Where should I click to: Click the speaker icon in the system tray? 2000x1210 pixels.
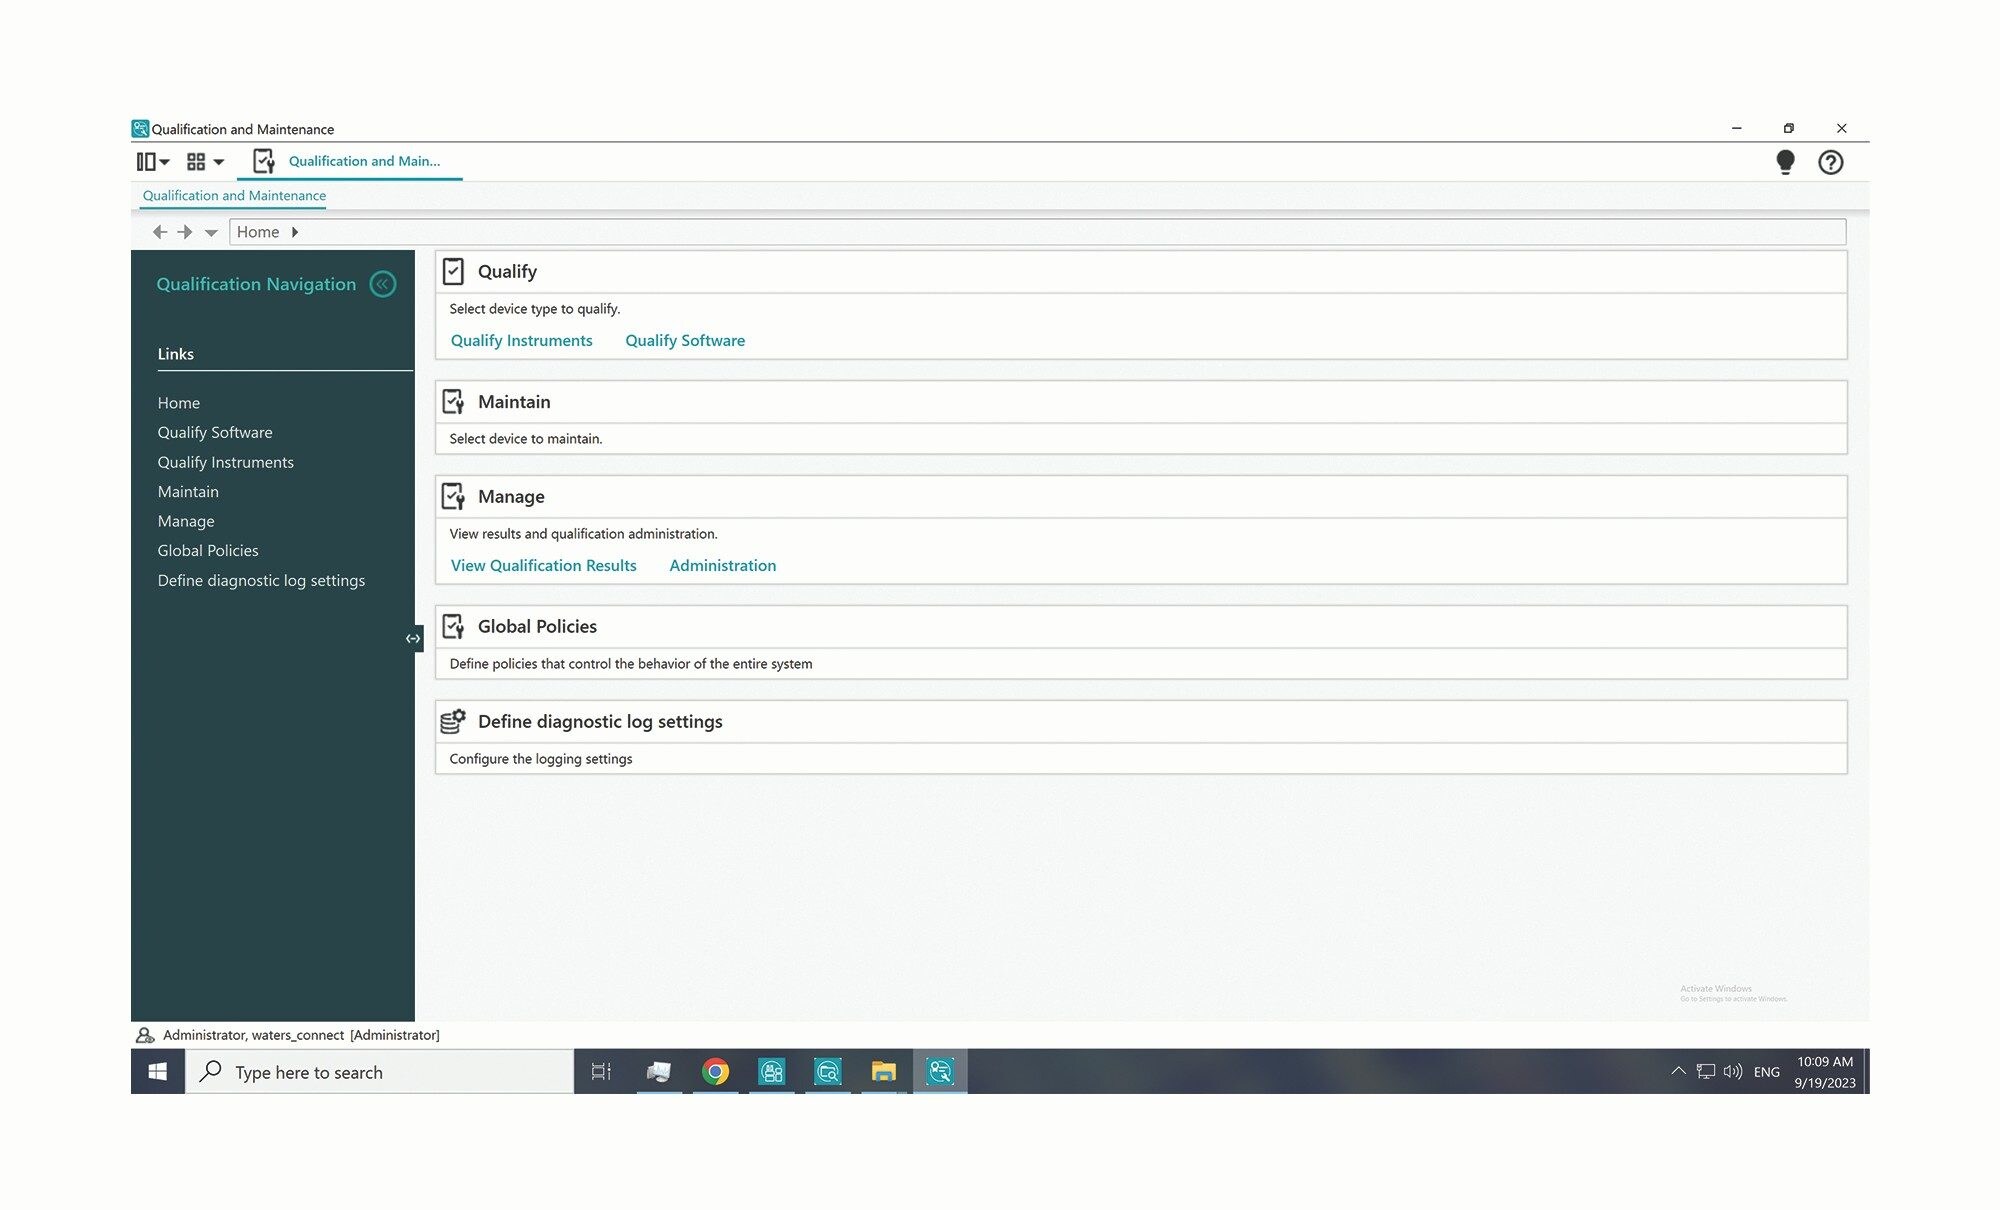[x=1732, y=1071]
